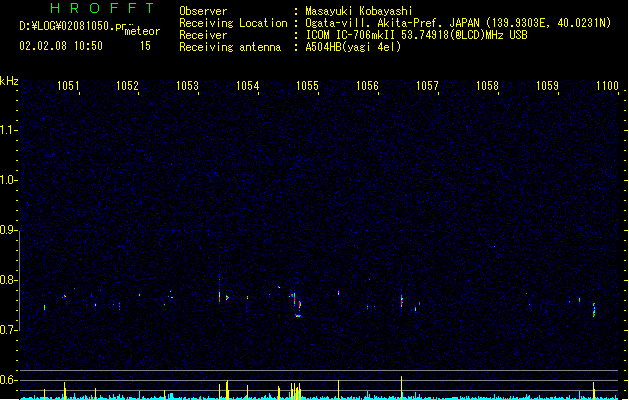The image size is (629, 400).
Task: Click the 1.0 kHz frequency axis label
Action: 8,180
